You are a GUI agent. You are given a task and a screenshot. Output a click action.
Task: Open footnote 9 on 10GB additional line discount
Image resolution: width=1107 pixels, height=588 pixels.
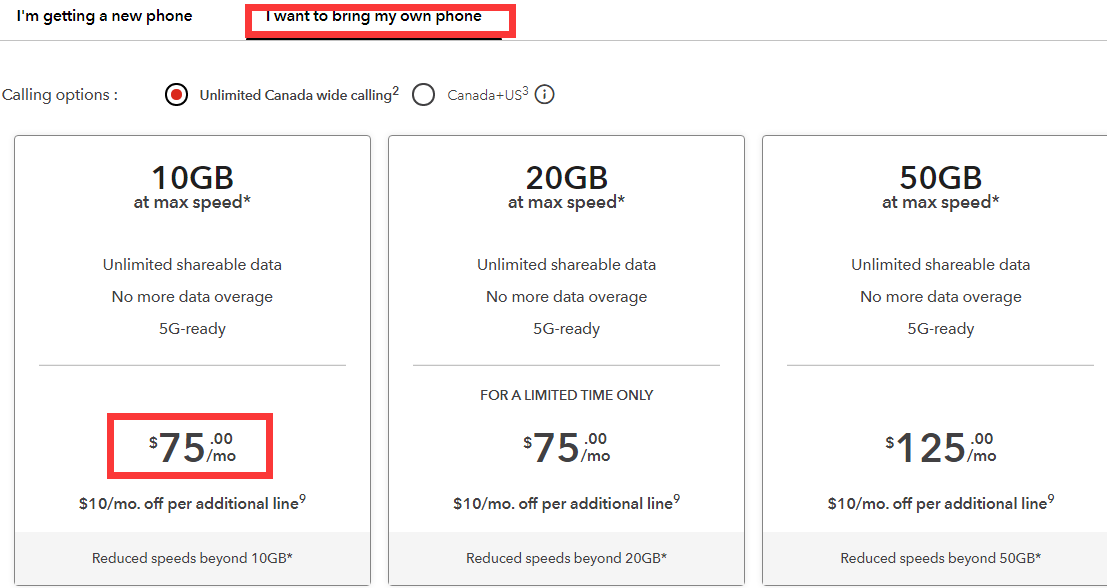pyautogui.click(x=302, y=498)
